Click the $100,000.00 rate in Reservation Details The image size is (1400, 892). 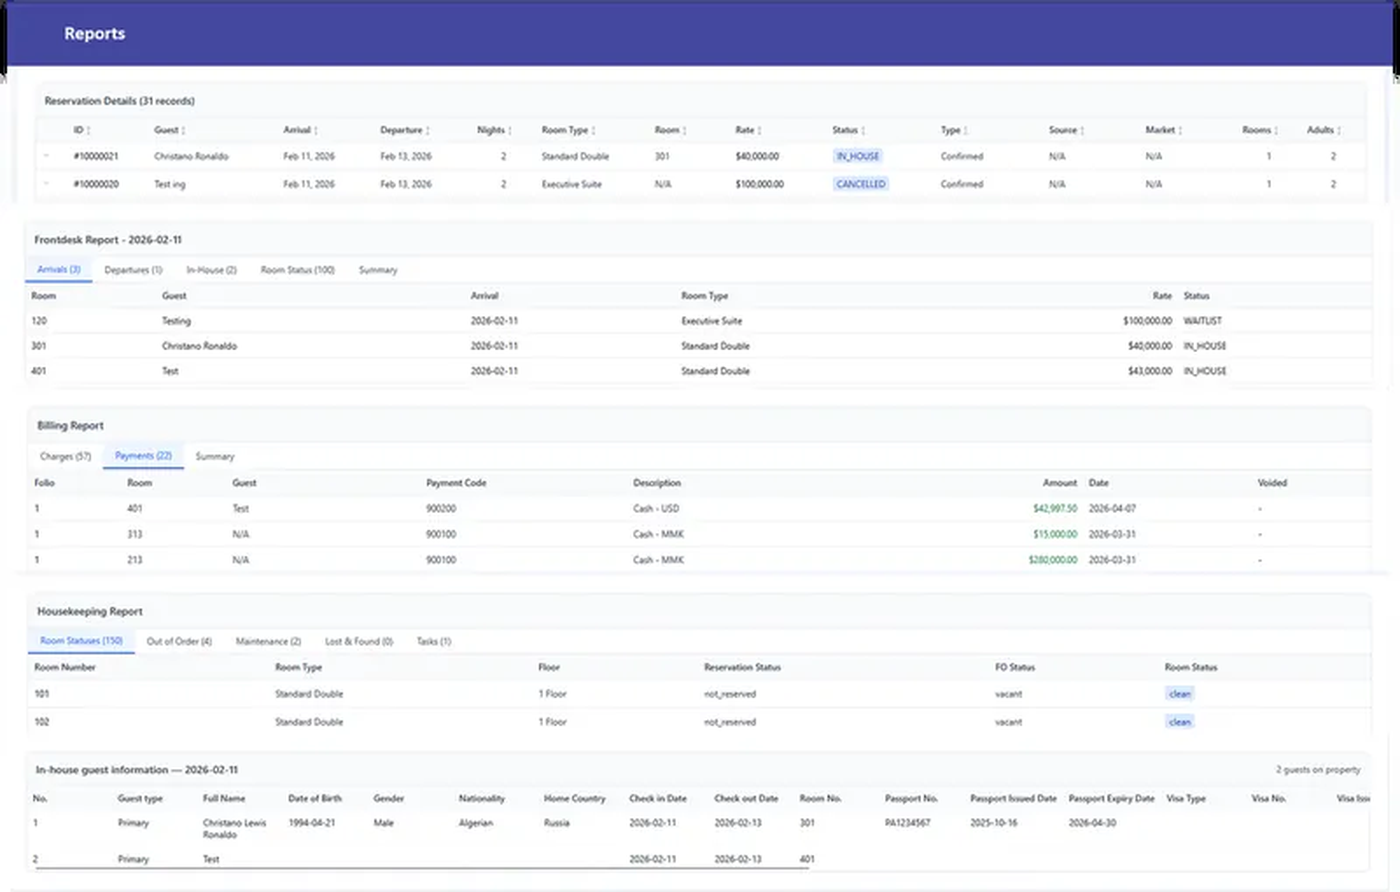(x=759, y=184)
